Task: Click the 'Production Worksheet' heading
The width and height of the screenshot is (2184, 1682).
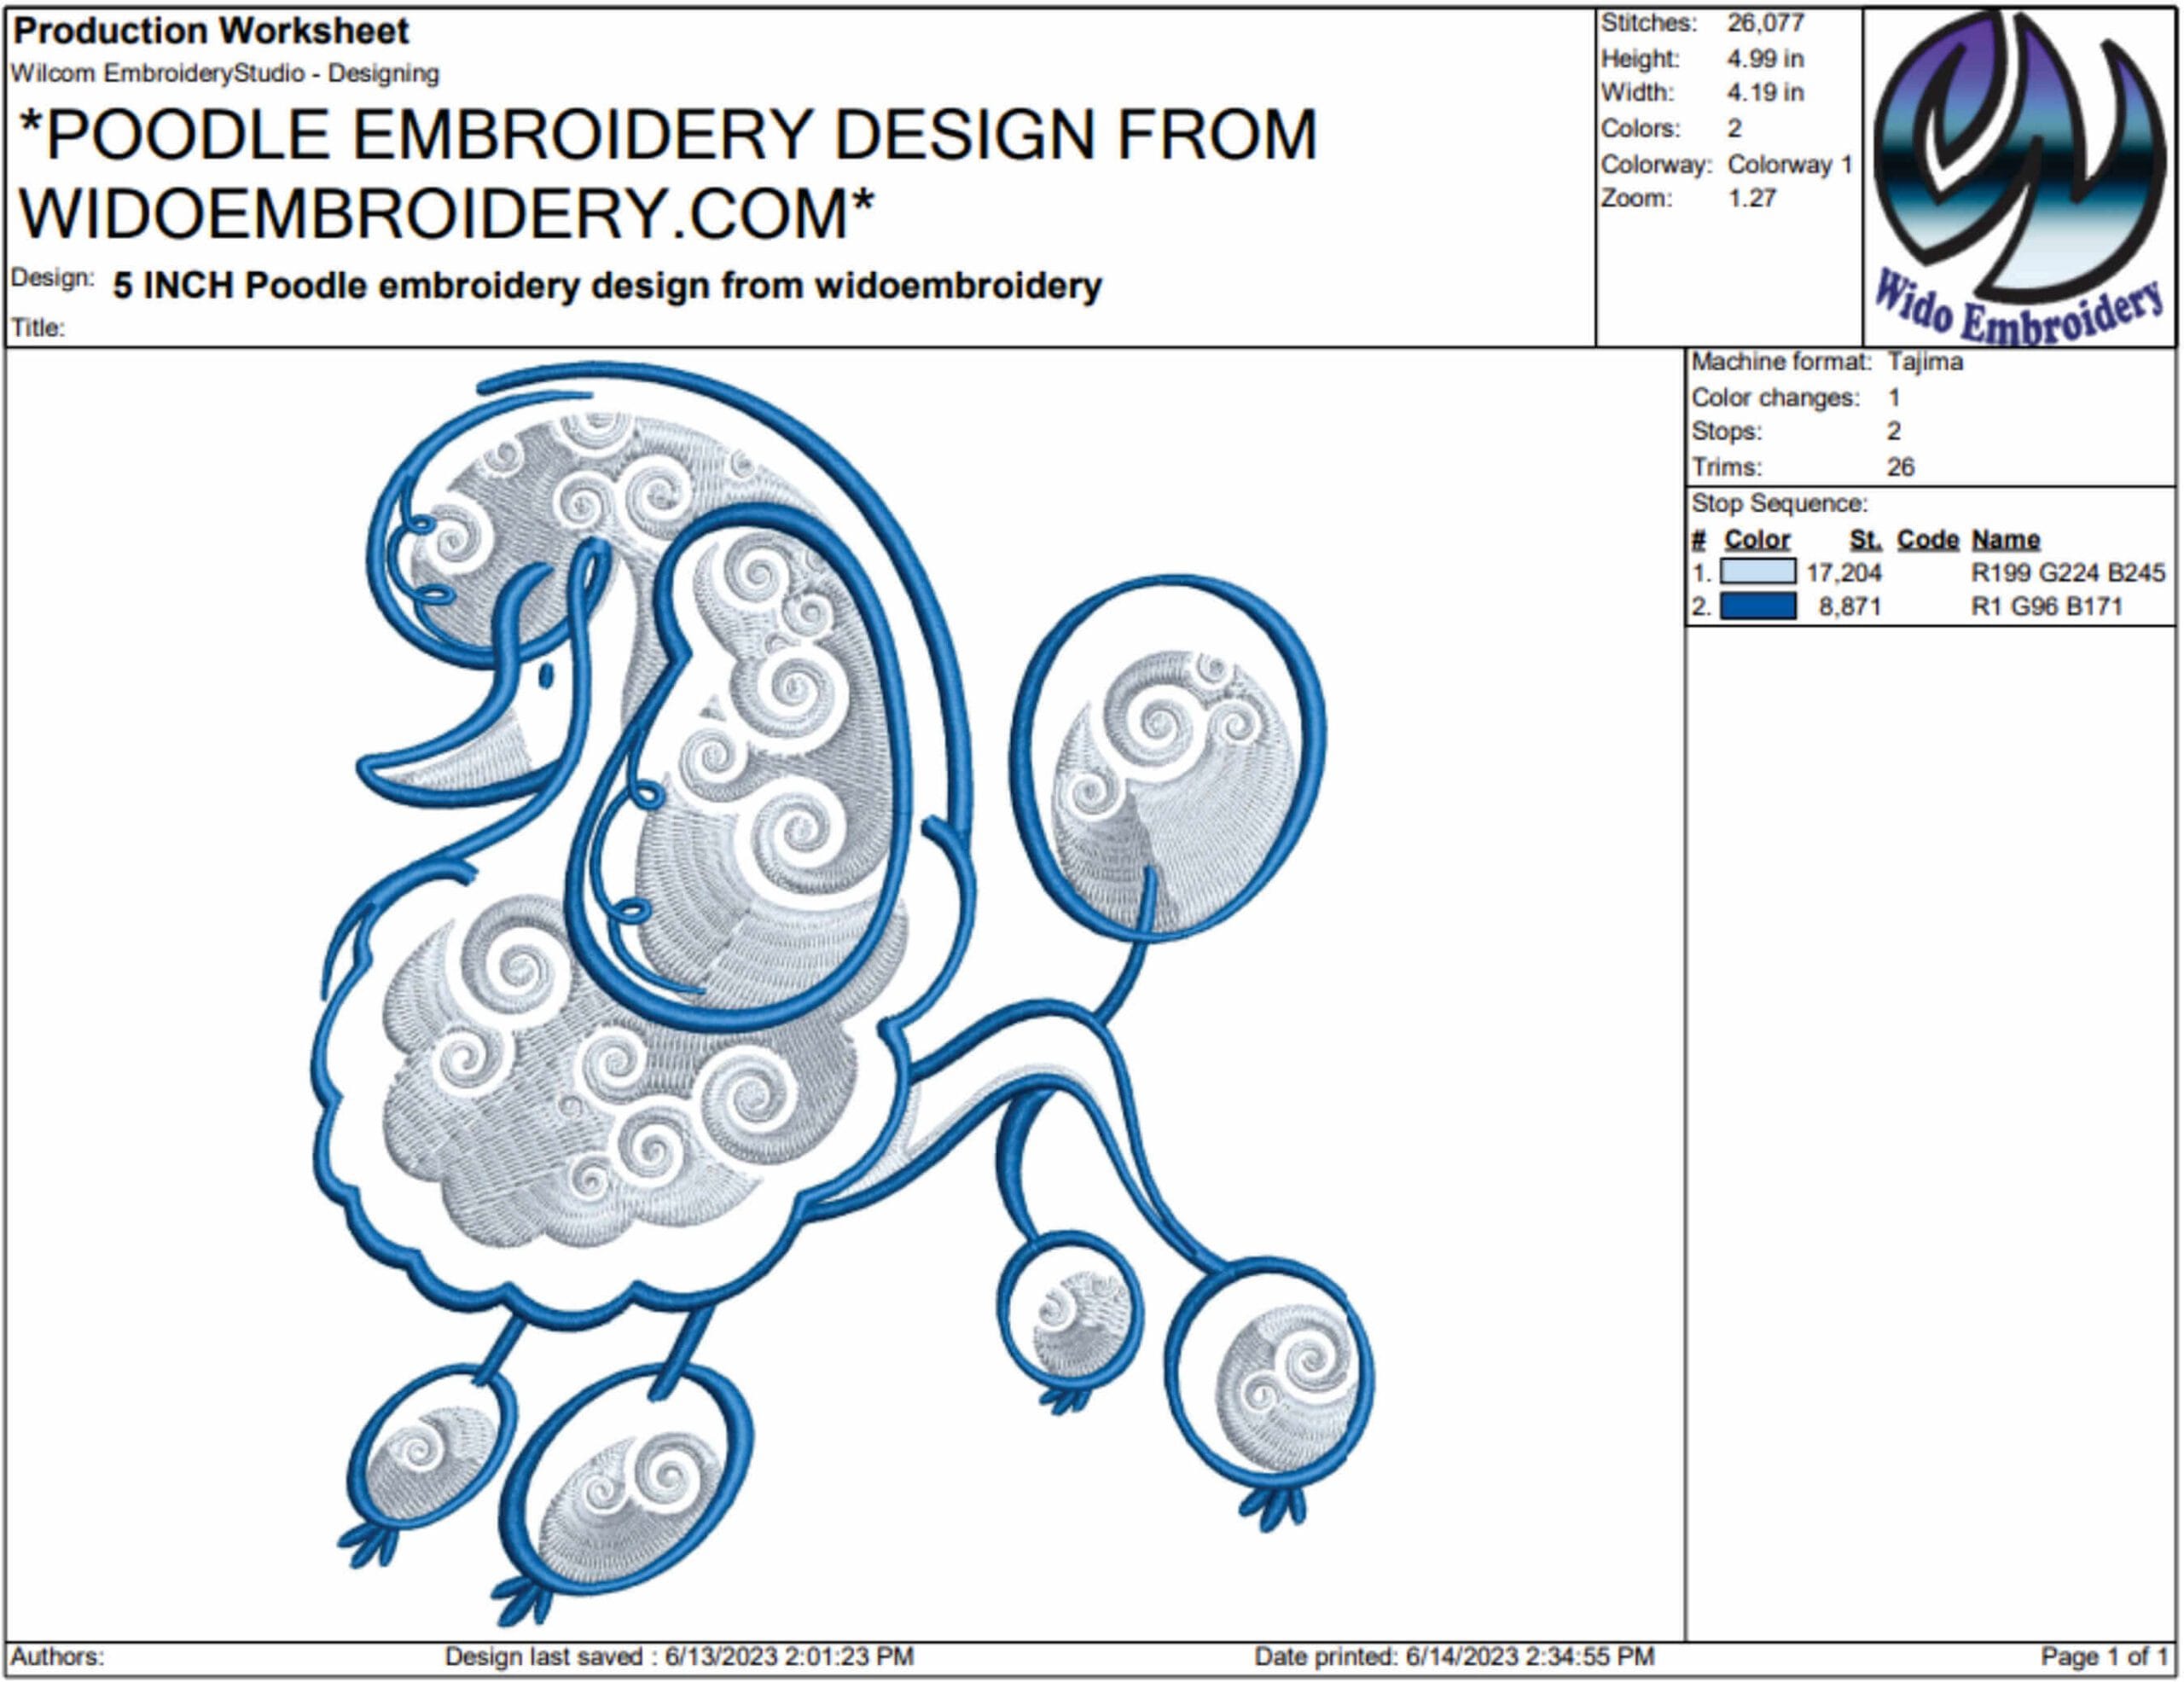Action: pos(211,31)
